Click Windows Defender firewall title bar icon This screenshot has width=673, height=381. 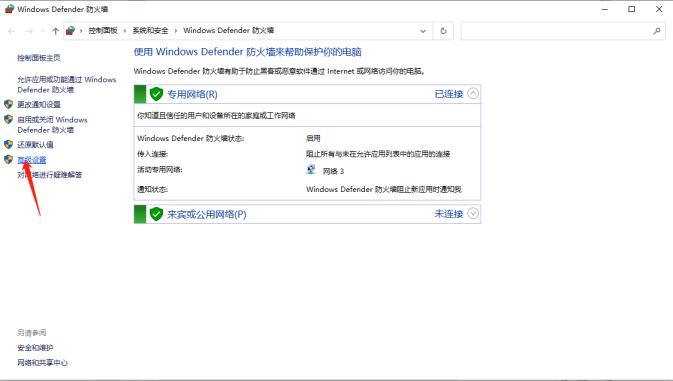tap(9, 9)
